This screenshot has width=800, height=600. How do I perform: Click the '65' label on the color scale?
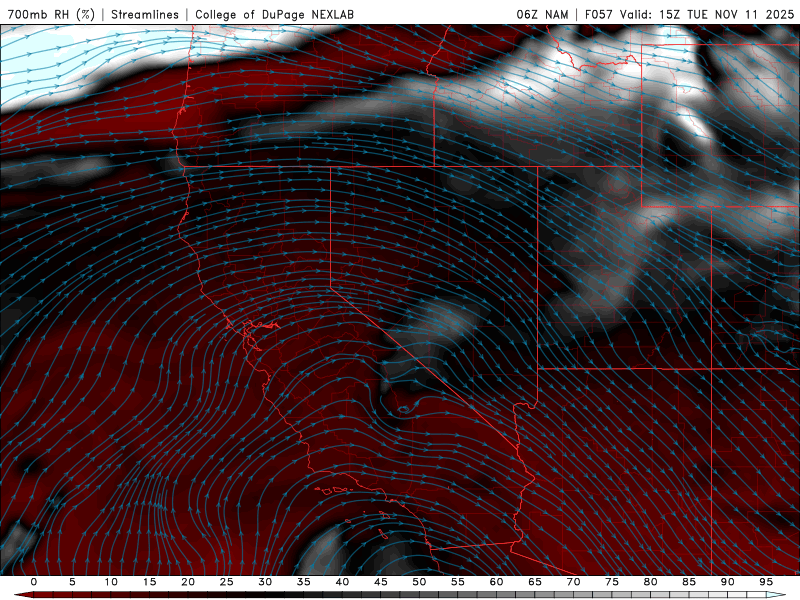[x=535, y=582]
